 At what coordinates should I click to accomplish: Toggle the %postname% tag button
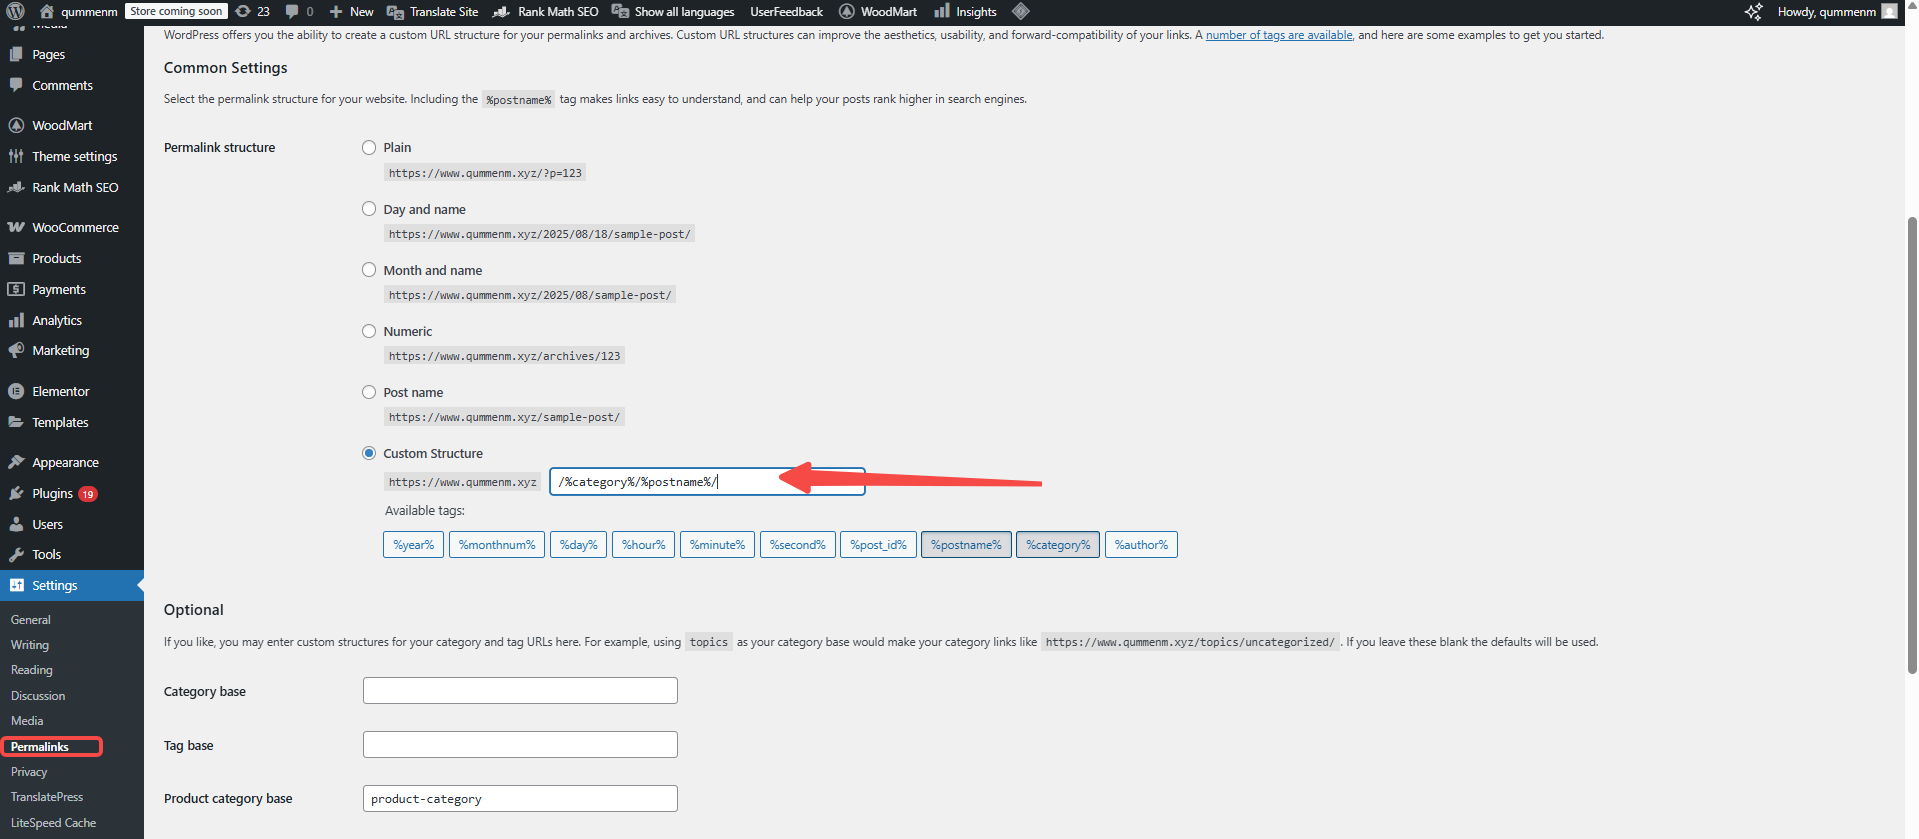tap(966, 545)
